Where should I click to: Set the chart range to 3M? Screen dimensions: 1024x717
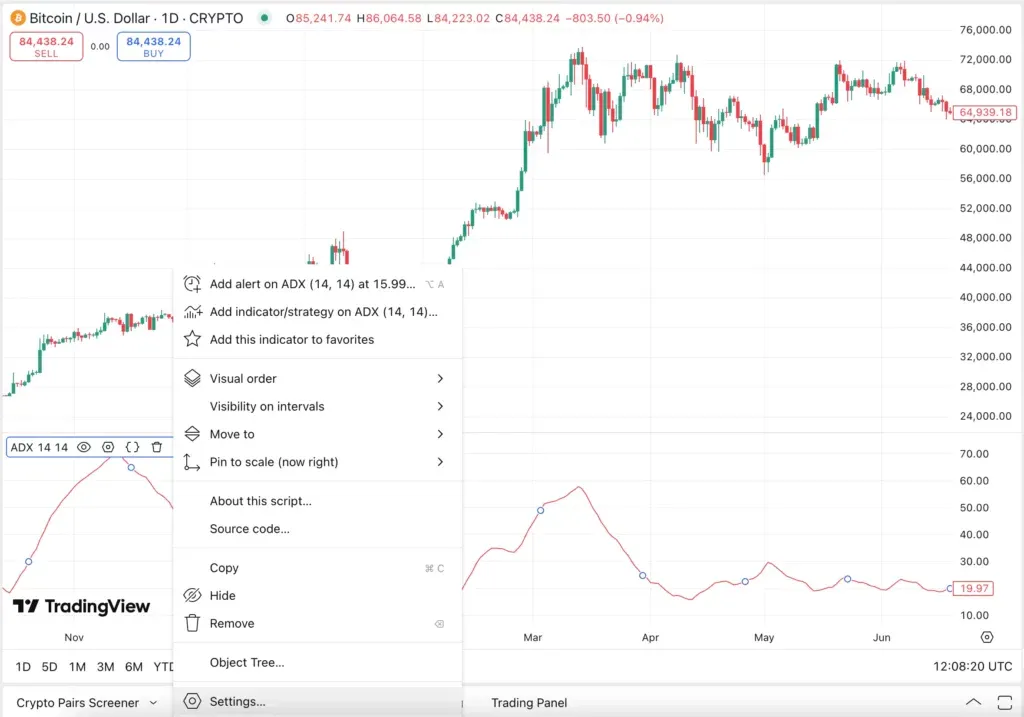pos(105,667)
